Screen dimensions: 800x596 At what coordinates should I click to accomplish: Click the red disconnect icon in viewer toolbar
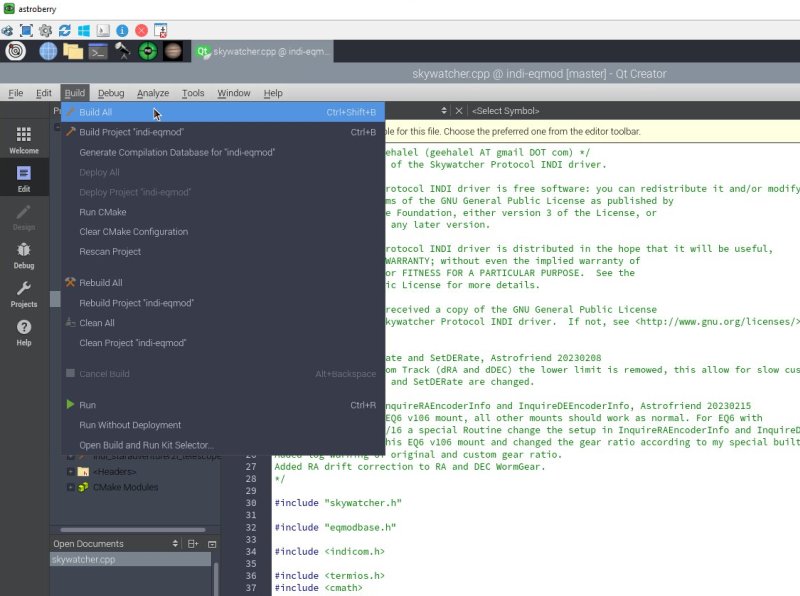(x=142, y=31)
